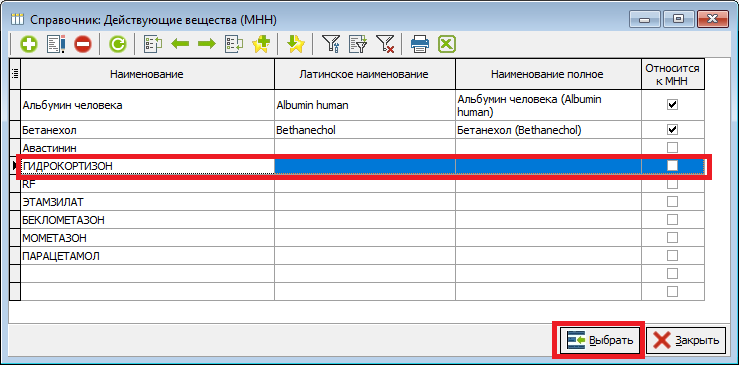Select the 'Бетанехол' name cell

[147, 130]
